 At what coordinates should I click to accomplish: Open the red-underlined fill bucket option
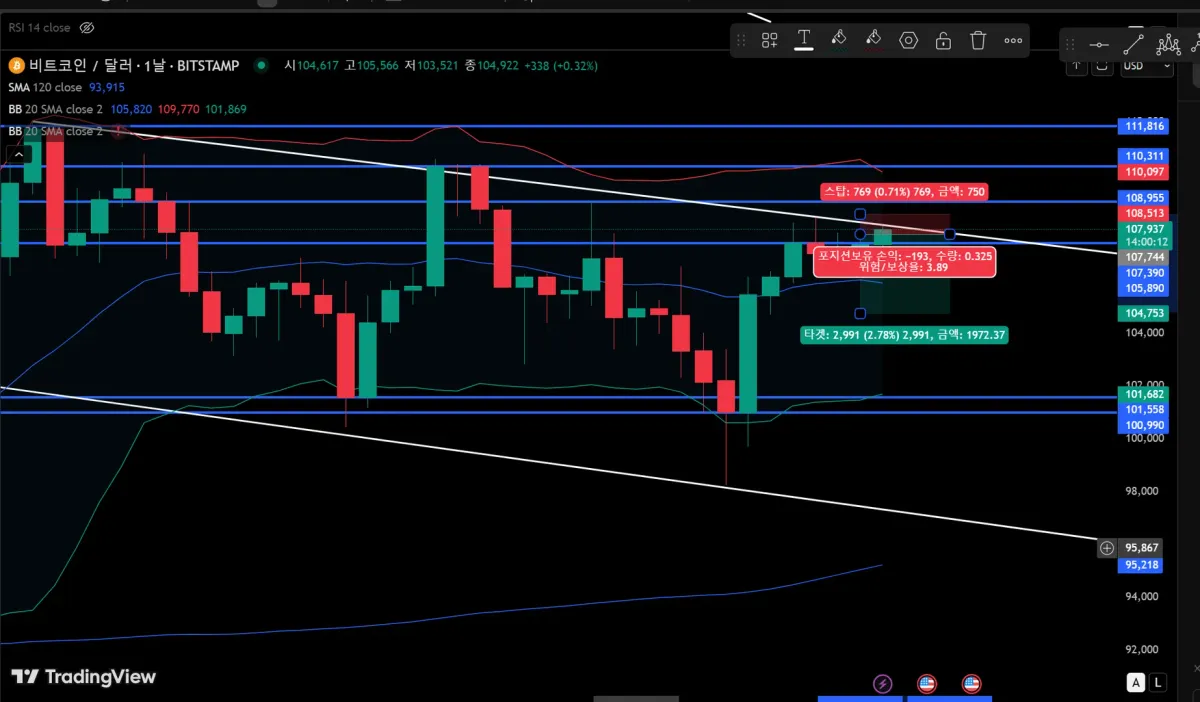[873, 39]
